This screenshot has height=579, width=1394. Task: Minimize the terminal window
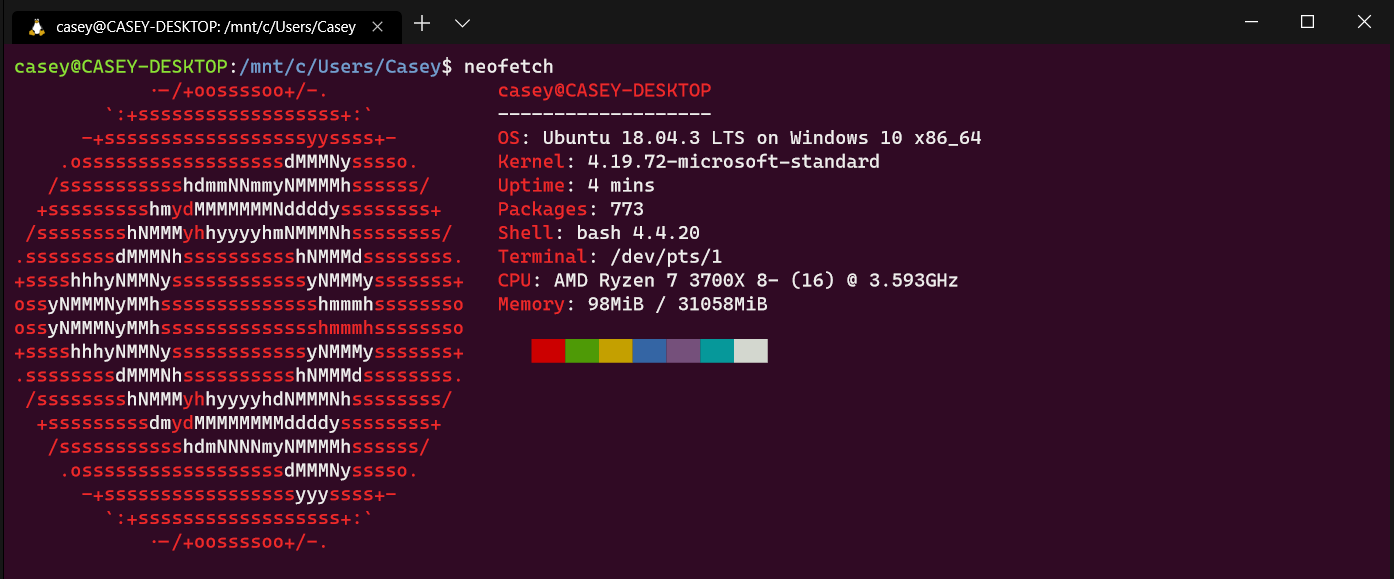[x=1250, y=21]
